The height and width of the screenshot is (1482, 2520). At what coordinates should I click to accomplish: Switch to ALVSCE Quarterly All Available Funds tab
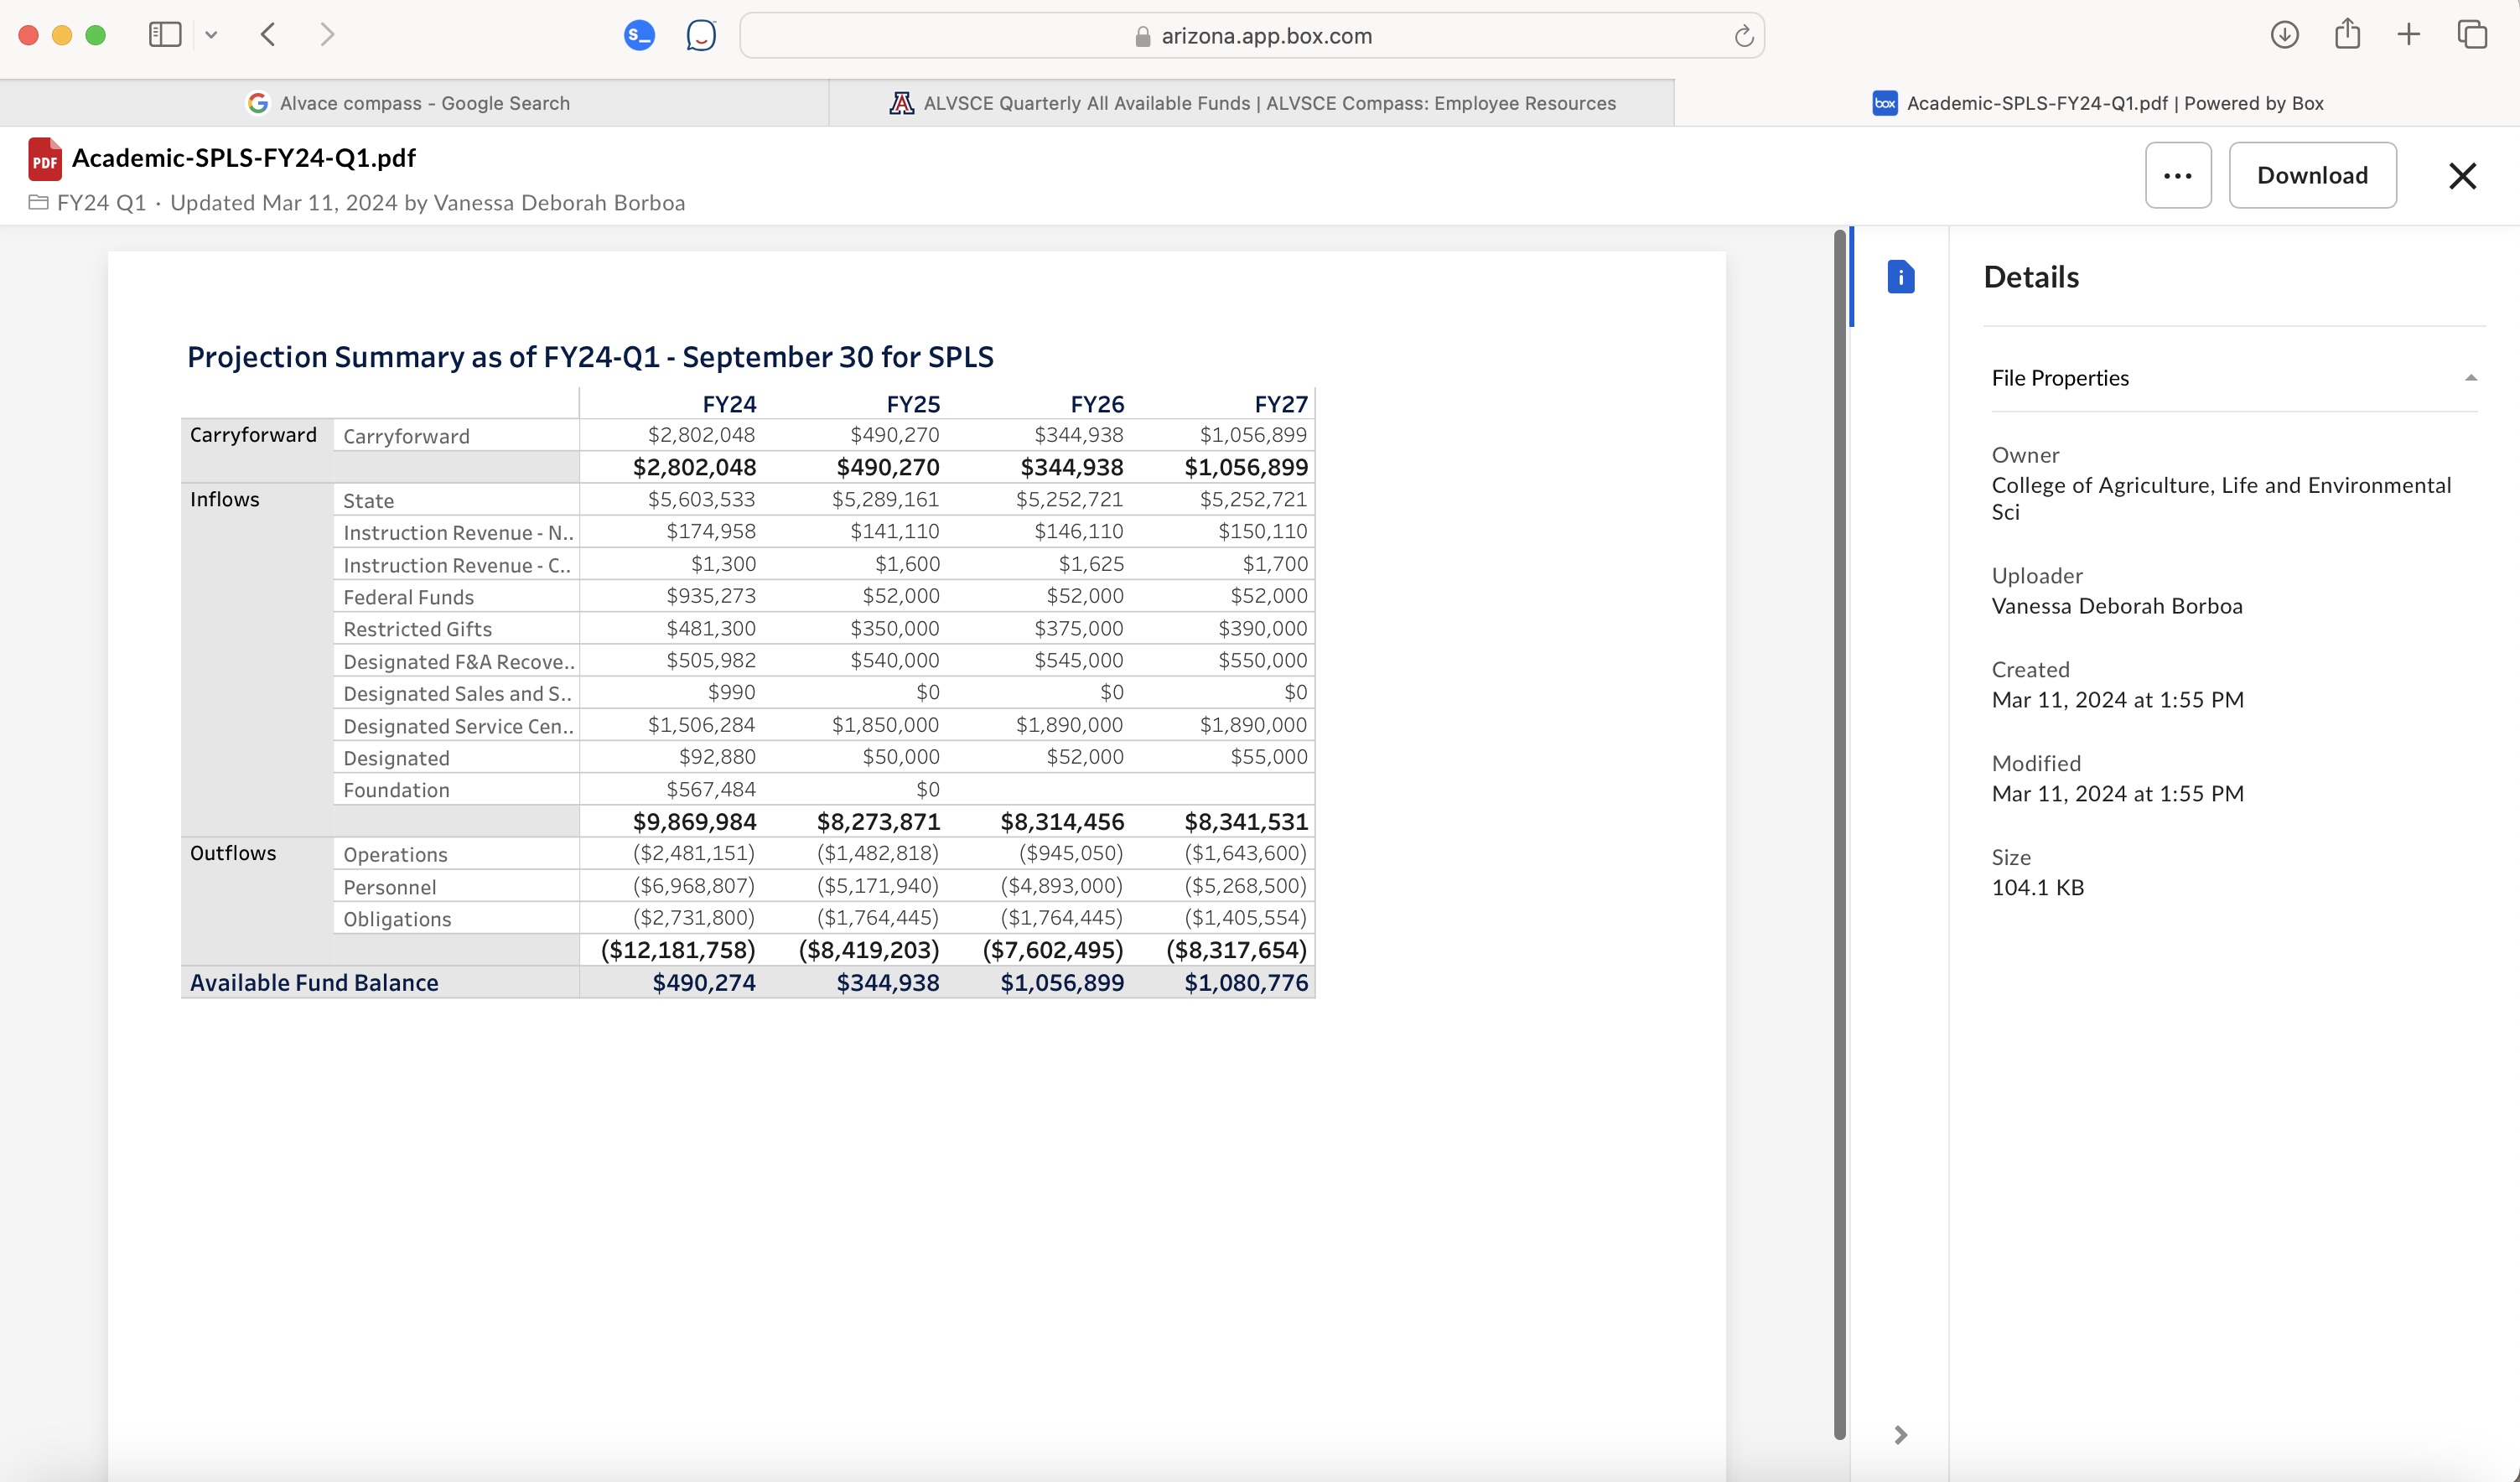click(x=1252, y=103)
